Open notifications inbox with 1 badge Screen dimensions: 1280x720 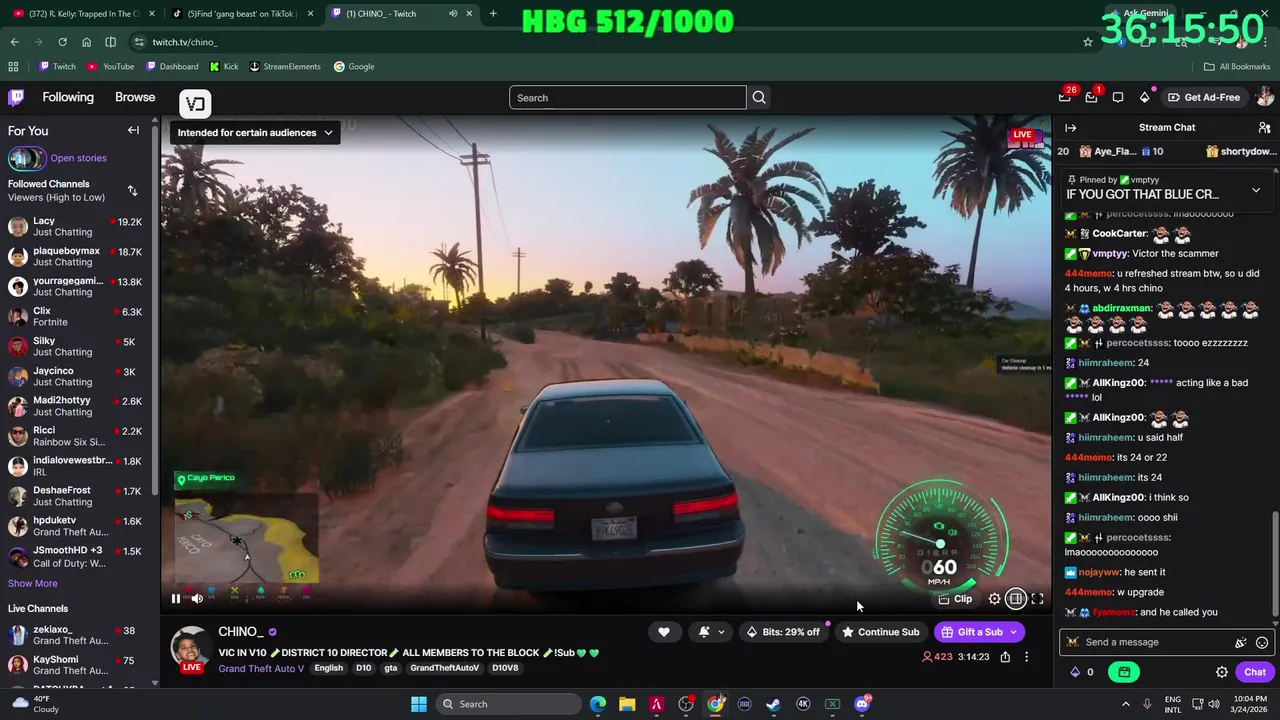pyautogui.click(x=1091, y=97)
